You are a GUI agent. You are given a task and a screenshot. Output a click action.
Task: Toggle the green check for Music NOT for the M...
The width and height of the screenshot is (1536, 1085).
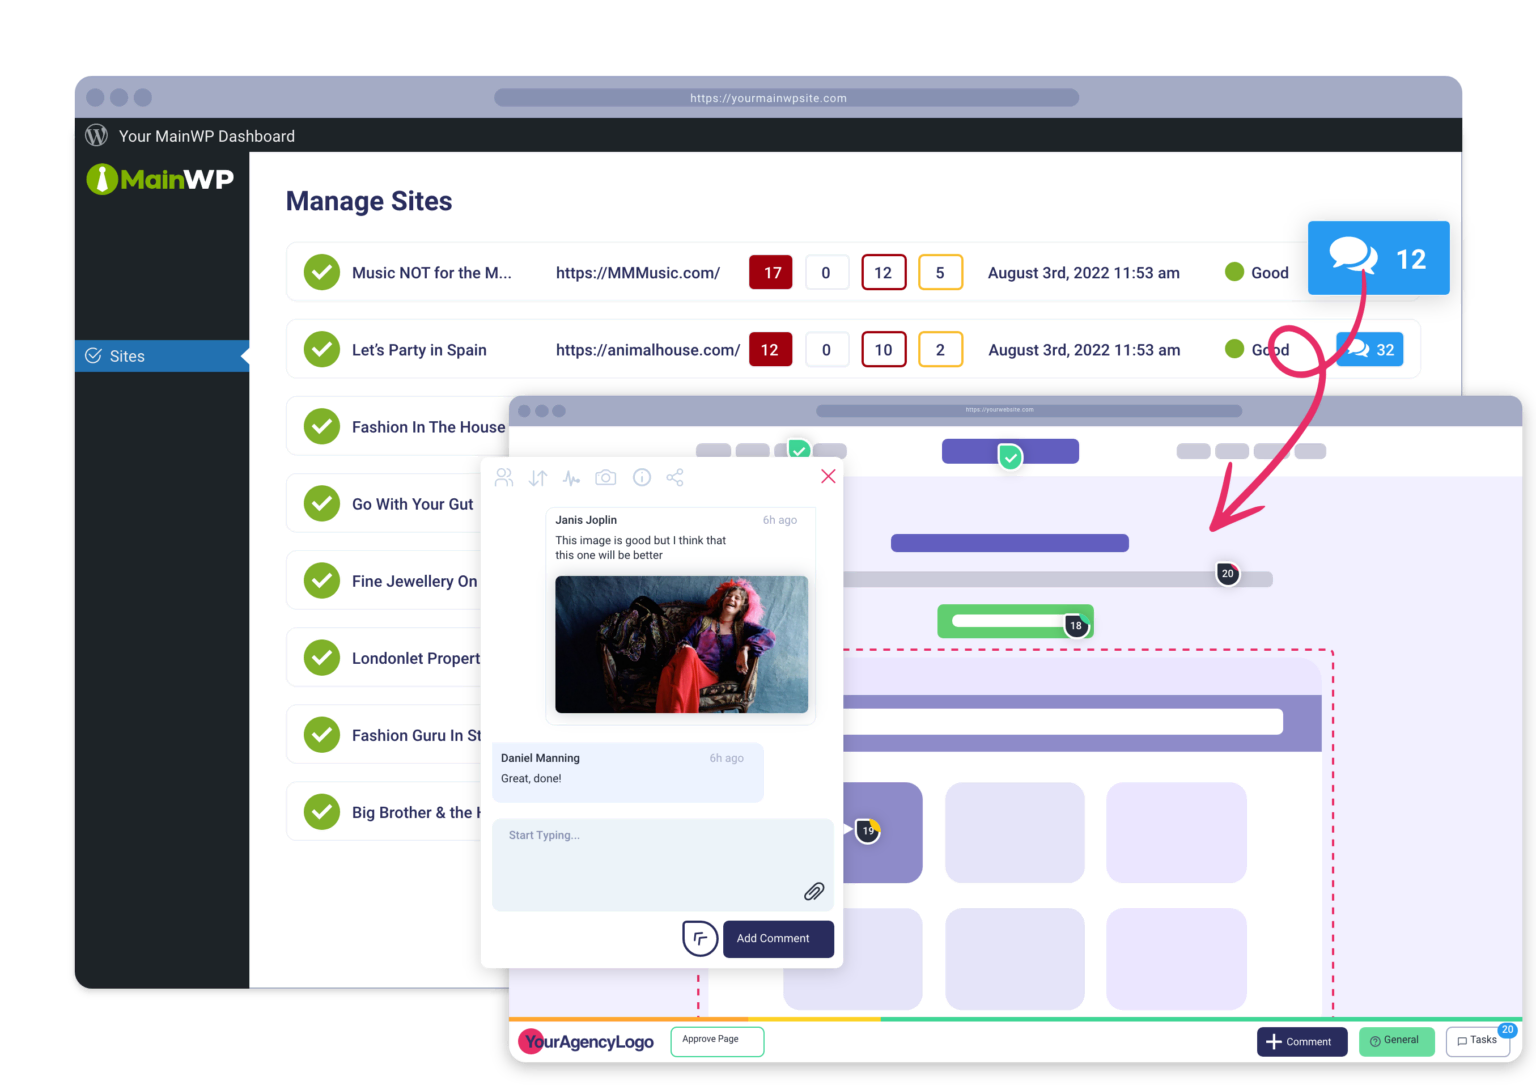pos(322,272)
